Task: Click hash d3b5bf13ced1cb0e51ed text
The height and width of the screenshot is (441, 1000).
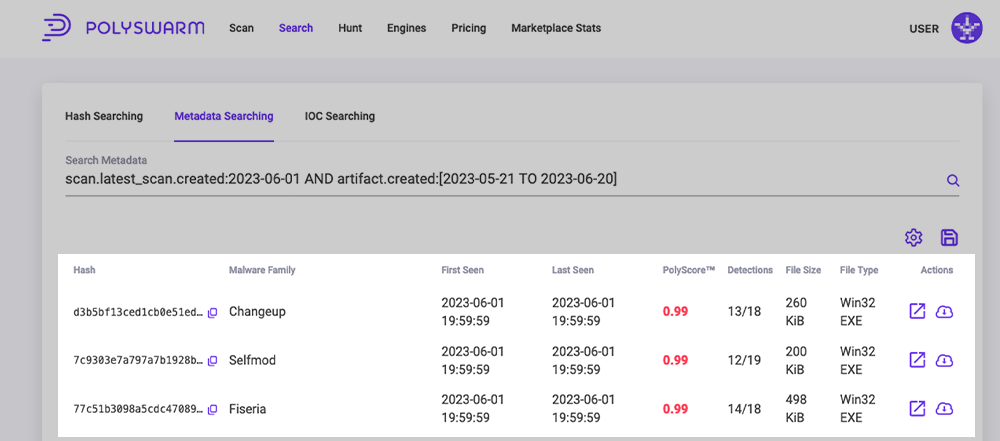Action: pyautogui.click(x=138, y=312)
